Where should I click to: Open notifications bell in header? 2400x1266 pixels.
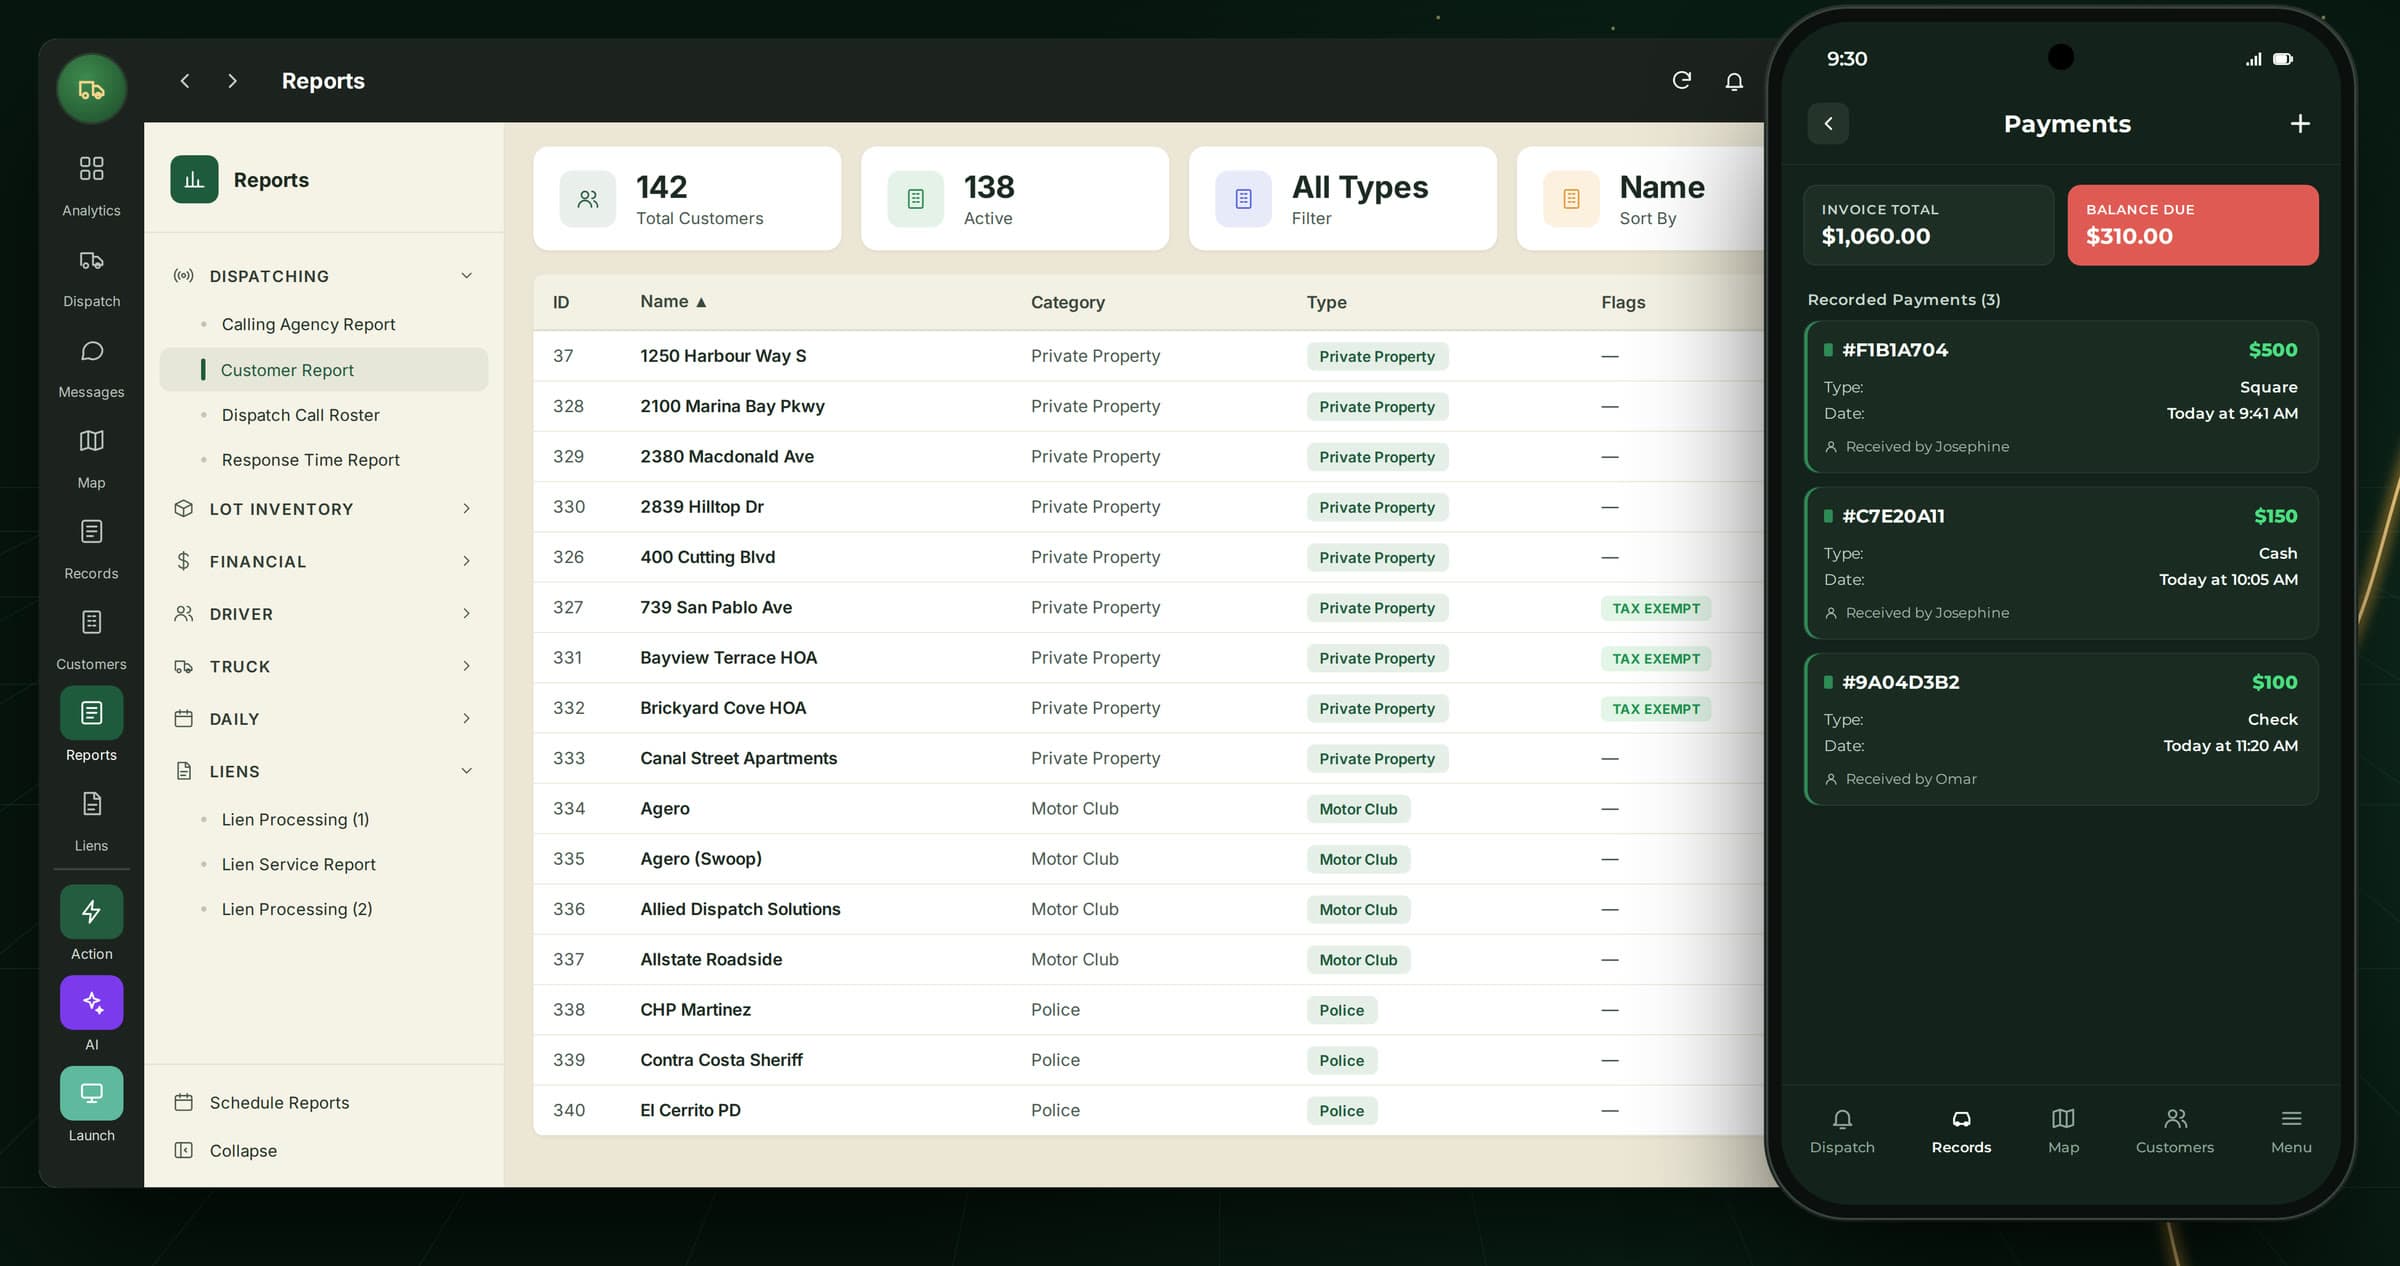click(1734, 81)
